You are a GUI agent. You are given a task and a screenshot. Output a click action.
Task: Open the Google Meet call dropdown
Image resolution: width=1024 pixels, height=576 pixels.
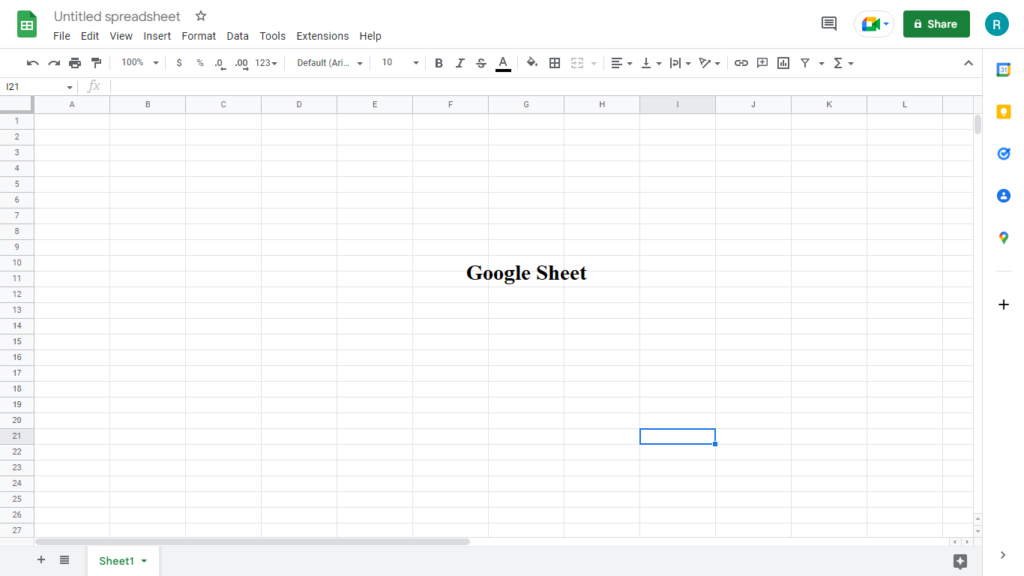point(874,24)
